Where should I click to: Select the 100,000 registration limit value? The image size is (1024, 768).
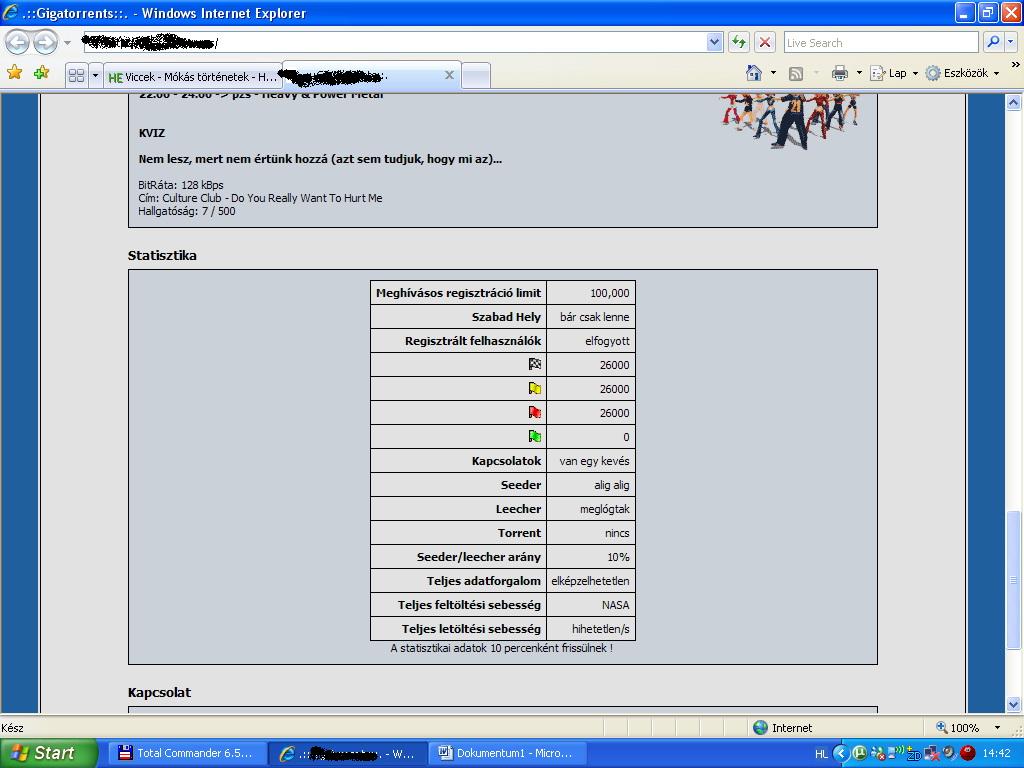point(610,293)
